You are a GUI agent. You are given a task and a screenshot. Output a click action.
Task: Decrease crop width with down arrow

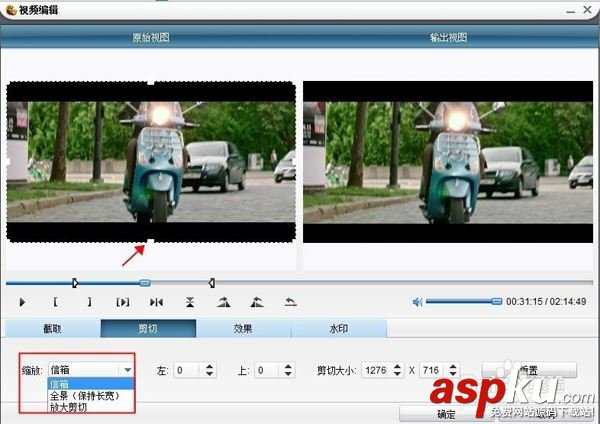[398, 374]
